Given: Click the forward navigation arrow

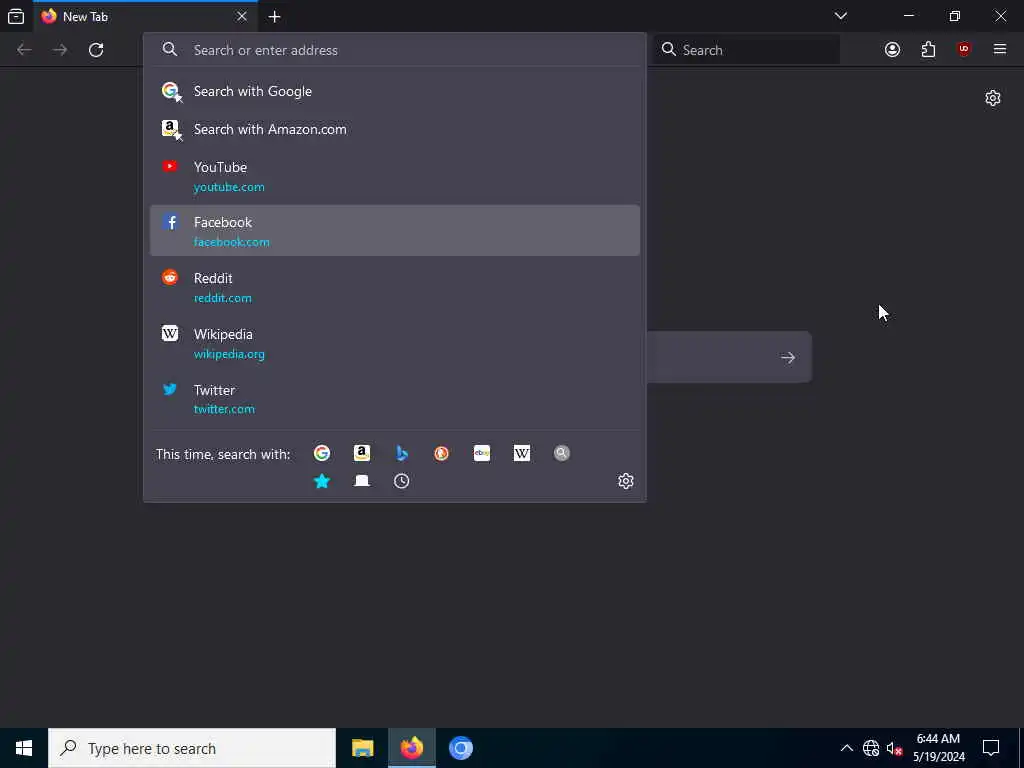Looking at the screenshot, I should 60,50.
